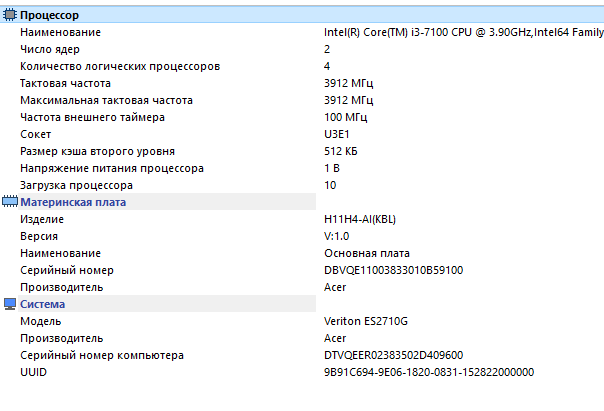The width and height of the screenshot is (604, 411).
Task: Click Серийный номер компьютера label
Action: [102, 355]
